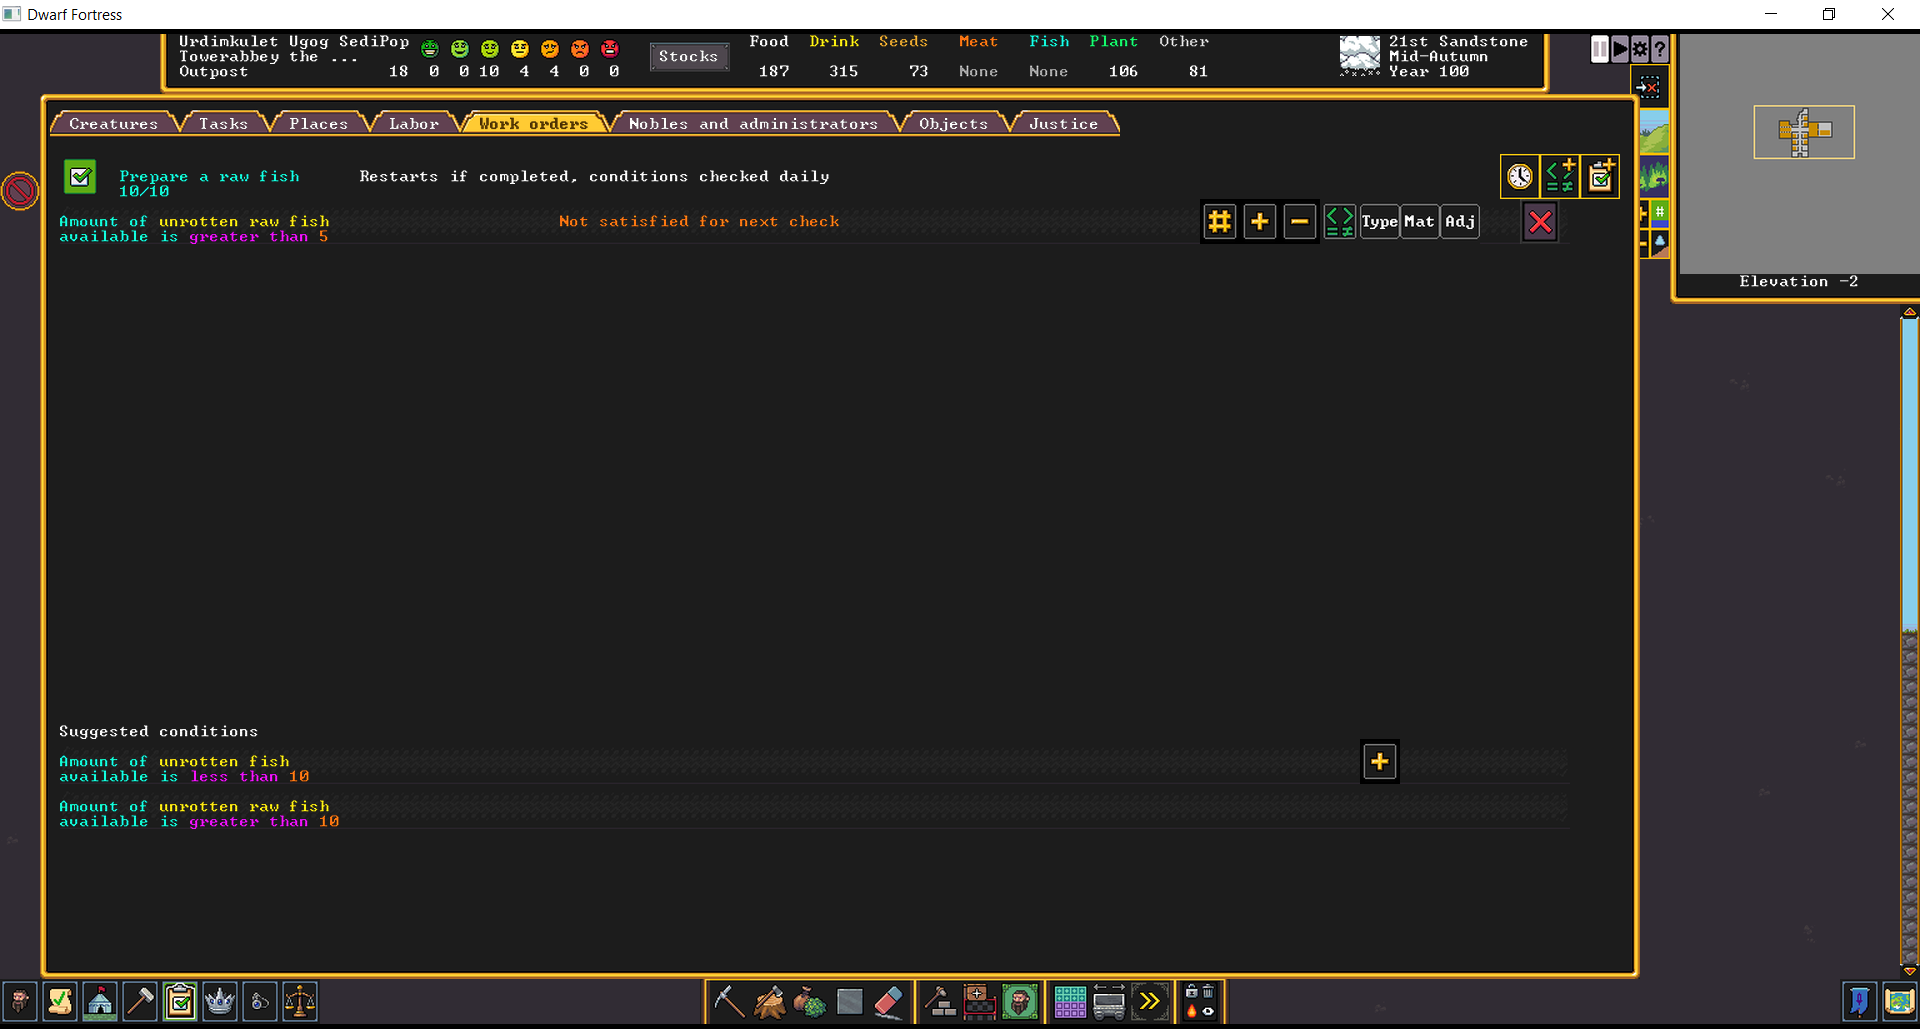
Task: Open the Places tab
Action: point(318,123)
